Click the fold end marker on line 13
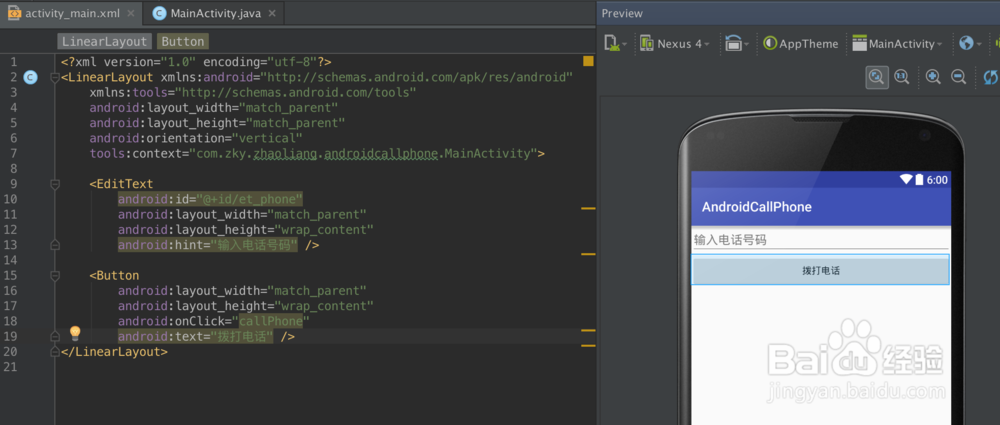Image resolution: width=1000 pixels, height=425 pixels. (55, 245)
